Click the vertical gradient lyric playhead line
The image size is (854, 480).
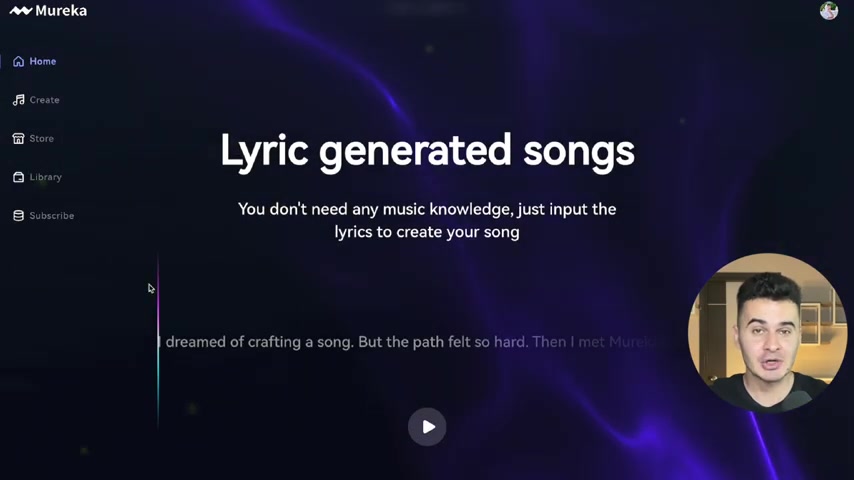point(158,341)
